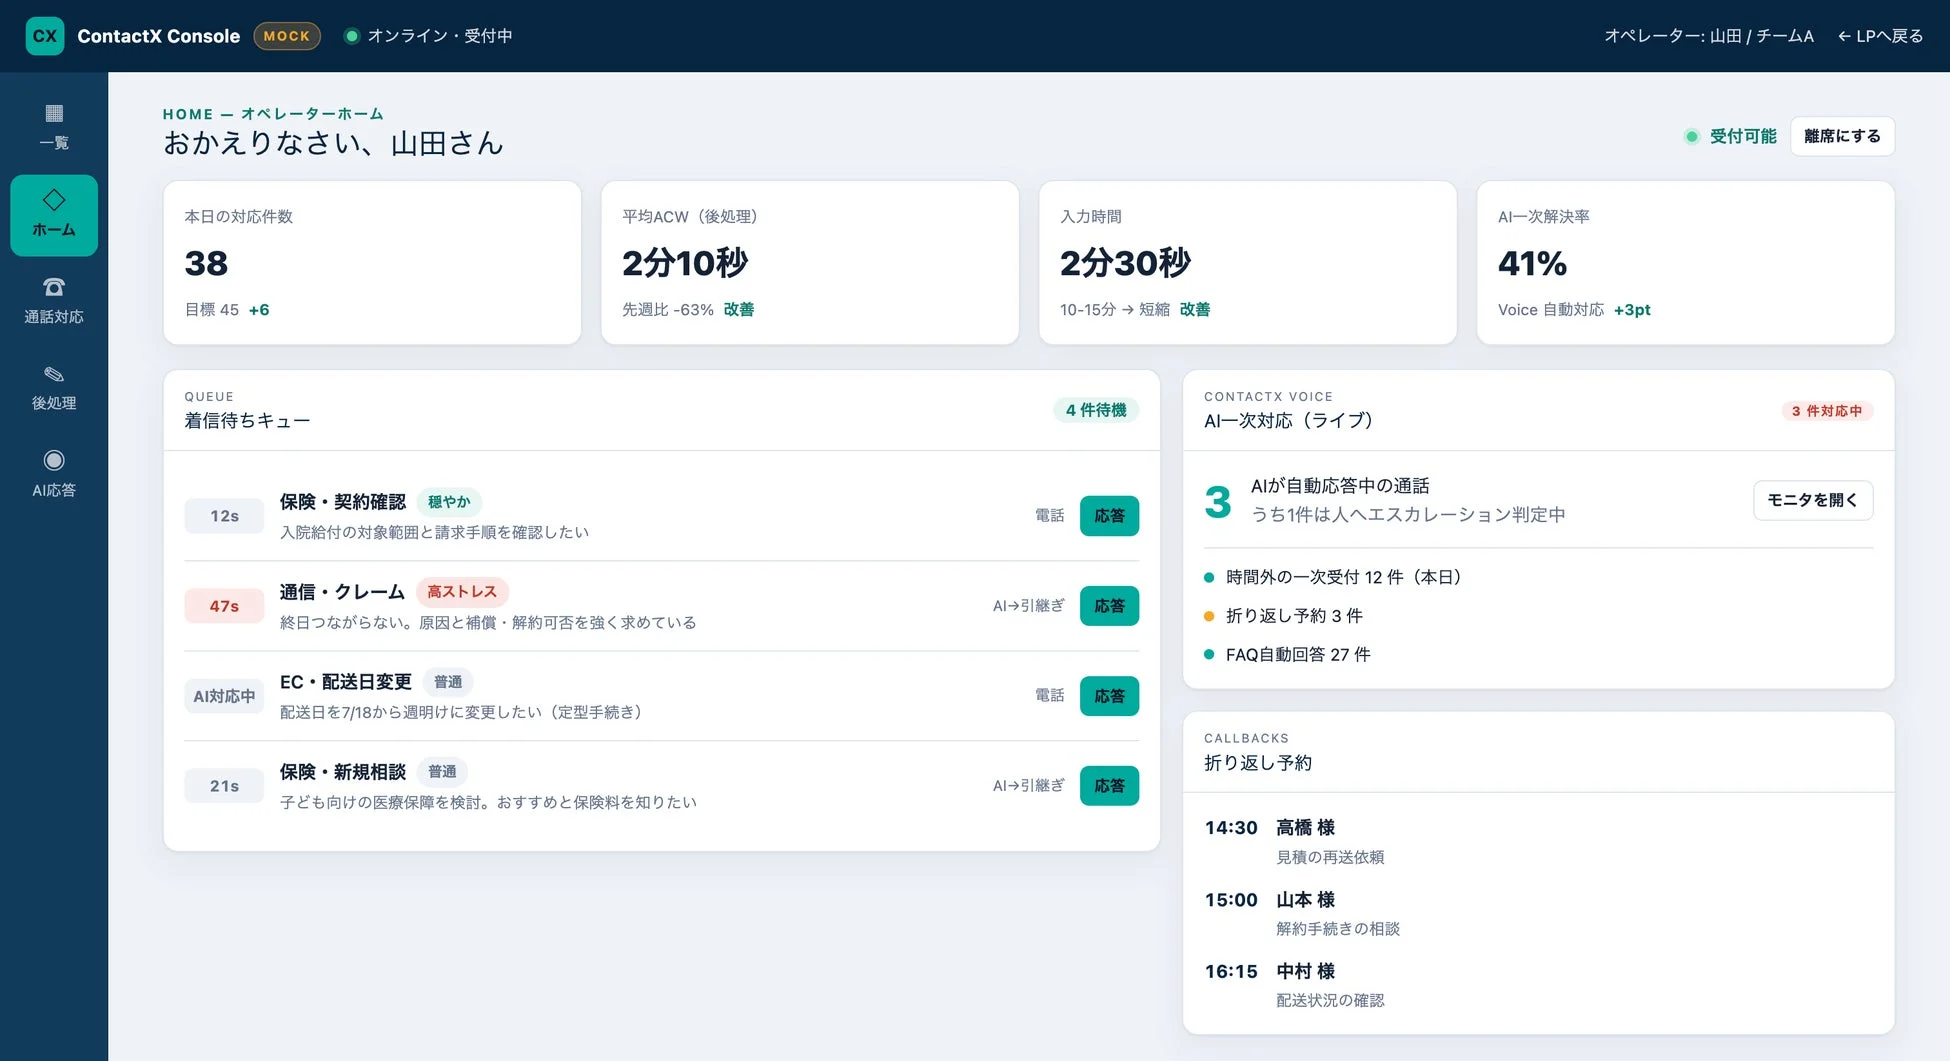Screen dimensions: 1950x1061
Task: Answer the 保険・新規相談 call
Action: coord(1109,786)
